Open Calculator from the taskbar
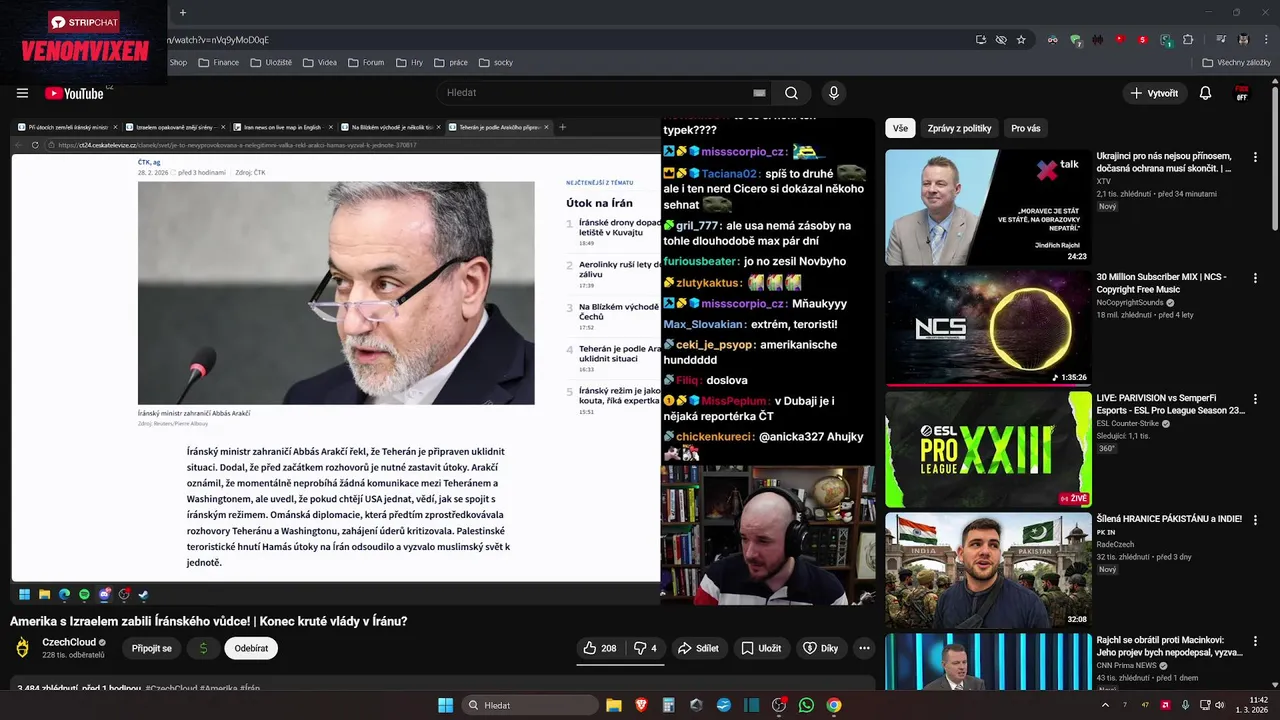This screenshot has width=1280, height=720. pyautogui.click(x=668, y=705)
